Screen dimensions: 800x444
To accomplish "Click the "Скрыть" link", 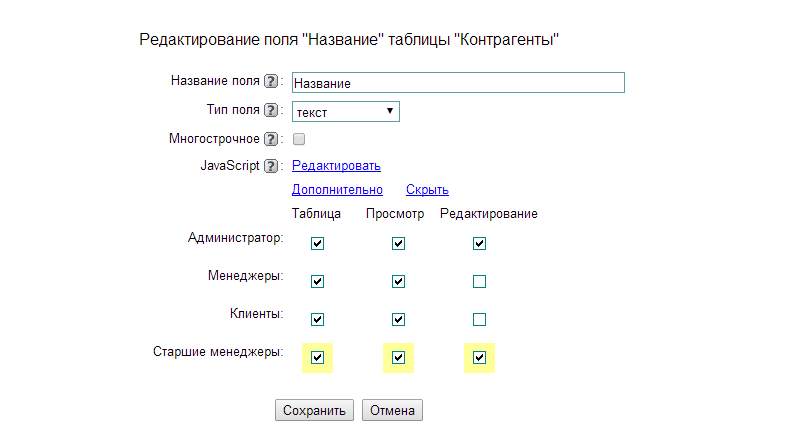I will click(427, 190).
